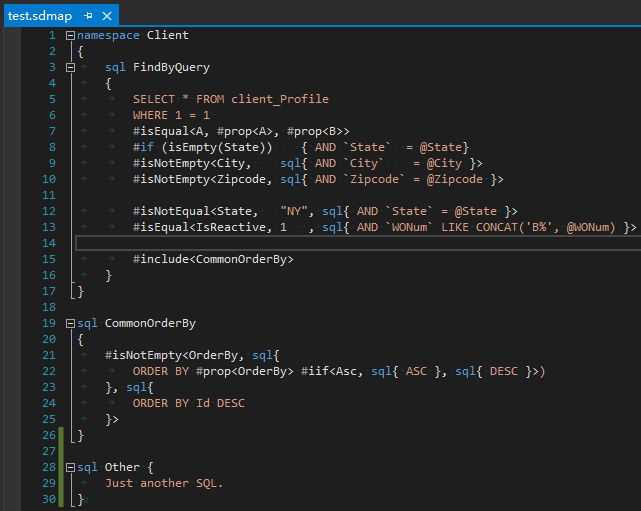Click the text 'Just another SQL.'
This screenshot has height=511, width=641.
pyautogui.click(x=164, y=484)
